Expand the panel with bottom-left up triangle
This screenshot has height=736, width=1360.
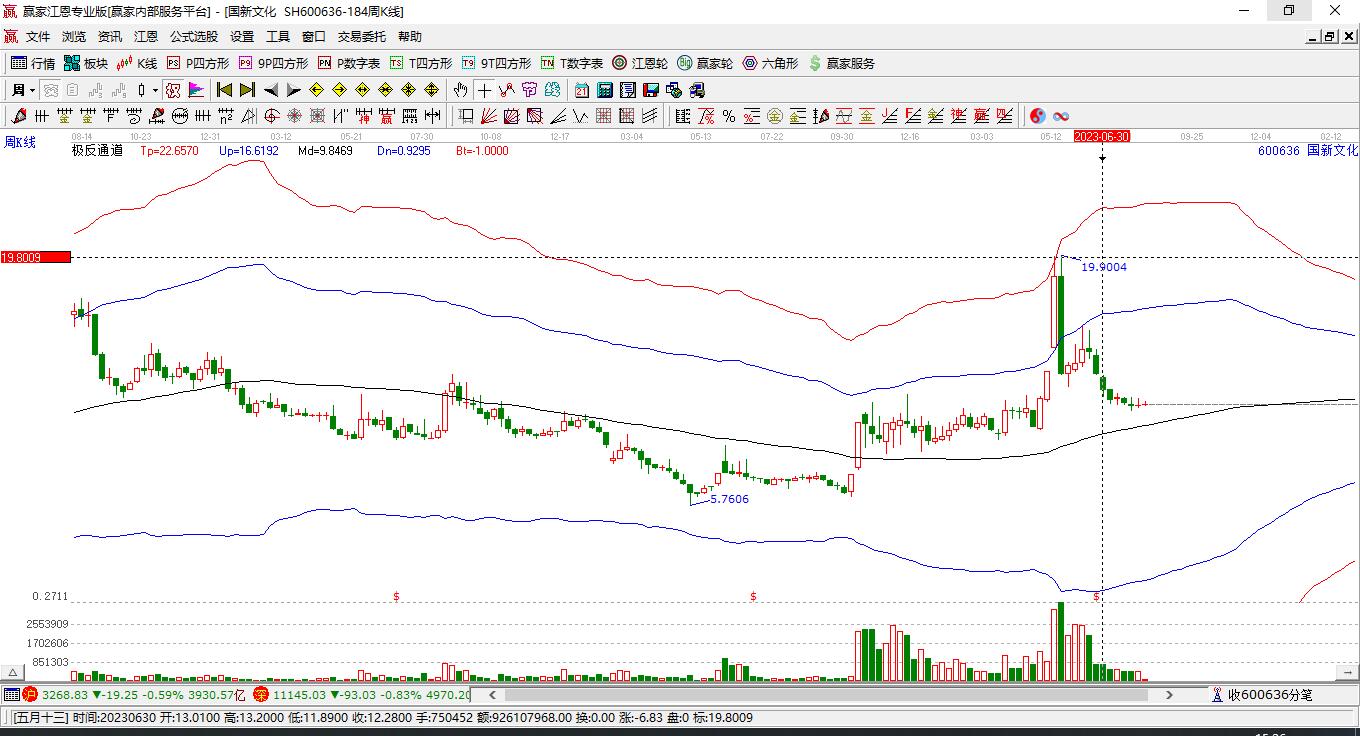(x=14, y=673)
